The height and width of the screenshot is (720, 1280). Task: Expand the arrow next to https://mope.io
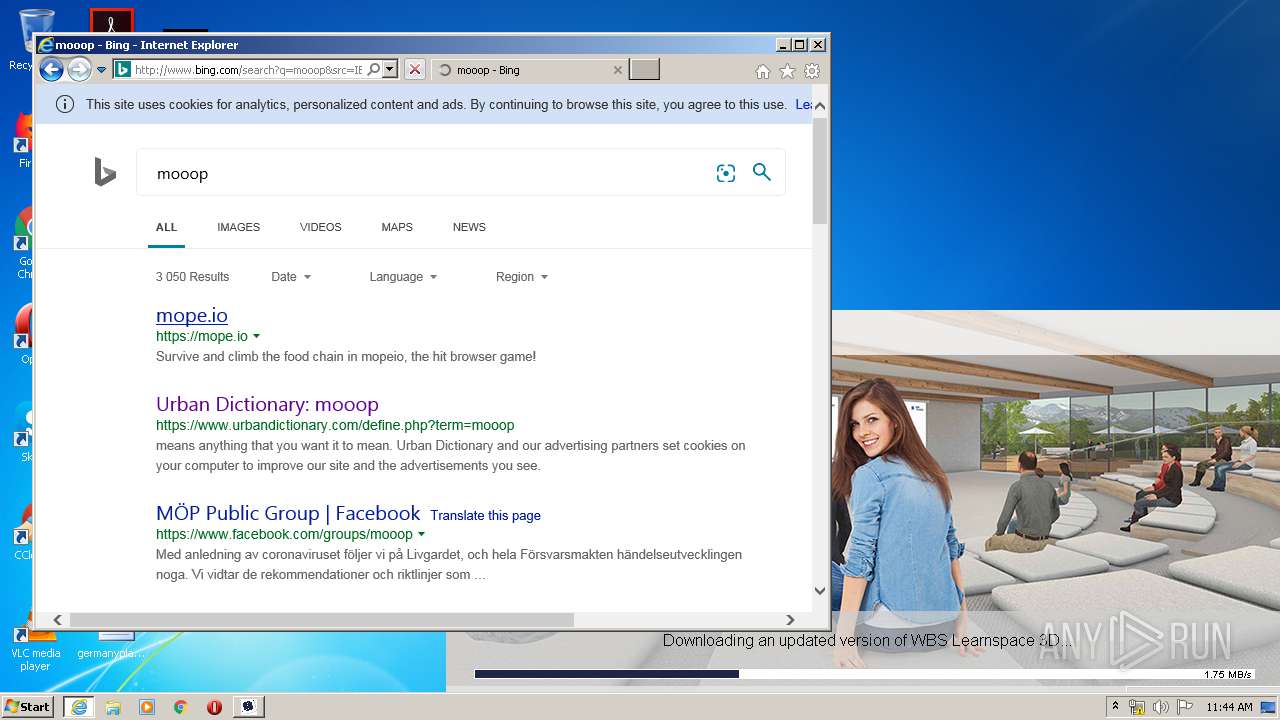click(x=257, y=337)
